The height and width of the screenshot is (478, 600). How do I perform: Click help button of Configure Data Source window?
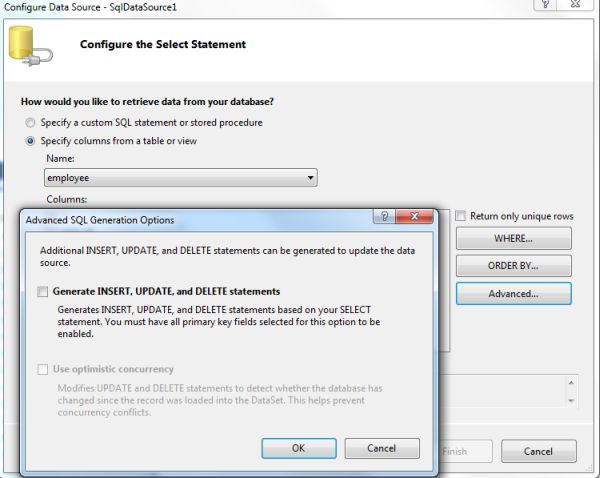coord(545,5)
